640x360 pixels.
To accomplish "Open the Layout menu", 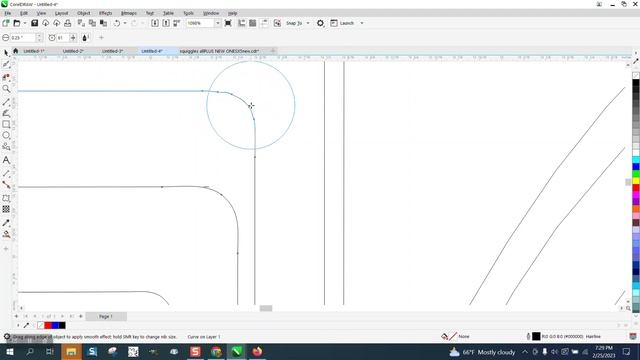I will pos(61,13).
